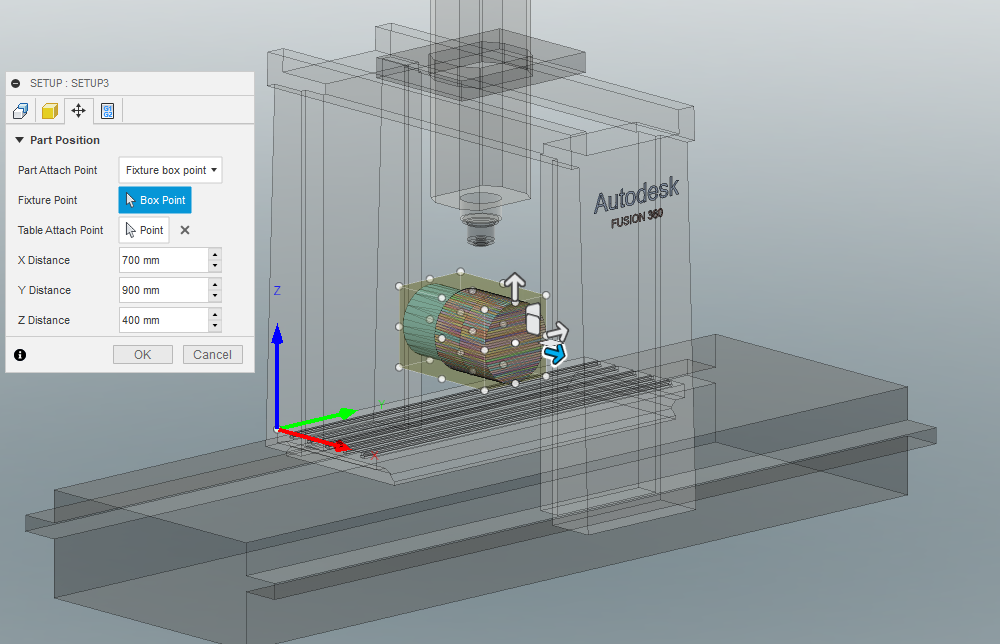Open the Fixture box point dropdown
This screenshot has width=1000, height=644.
(170, 170)
